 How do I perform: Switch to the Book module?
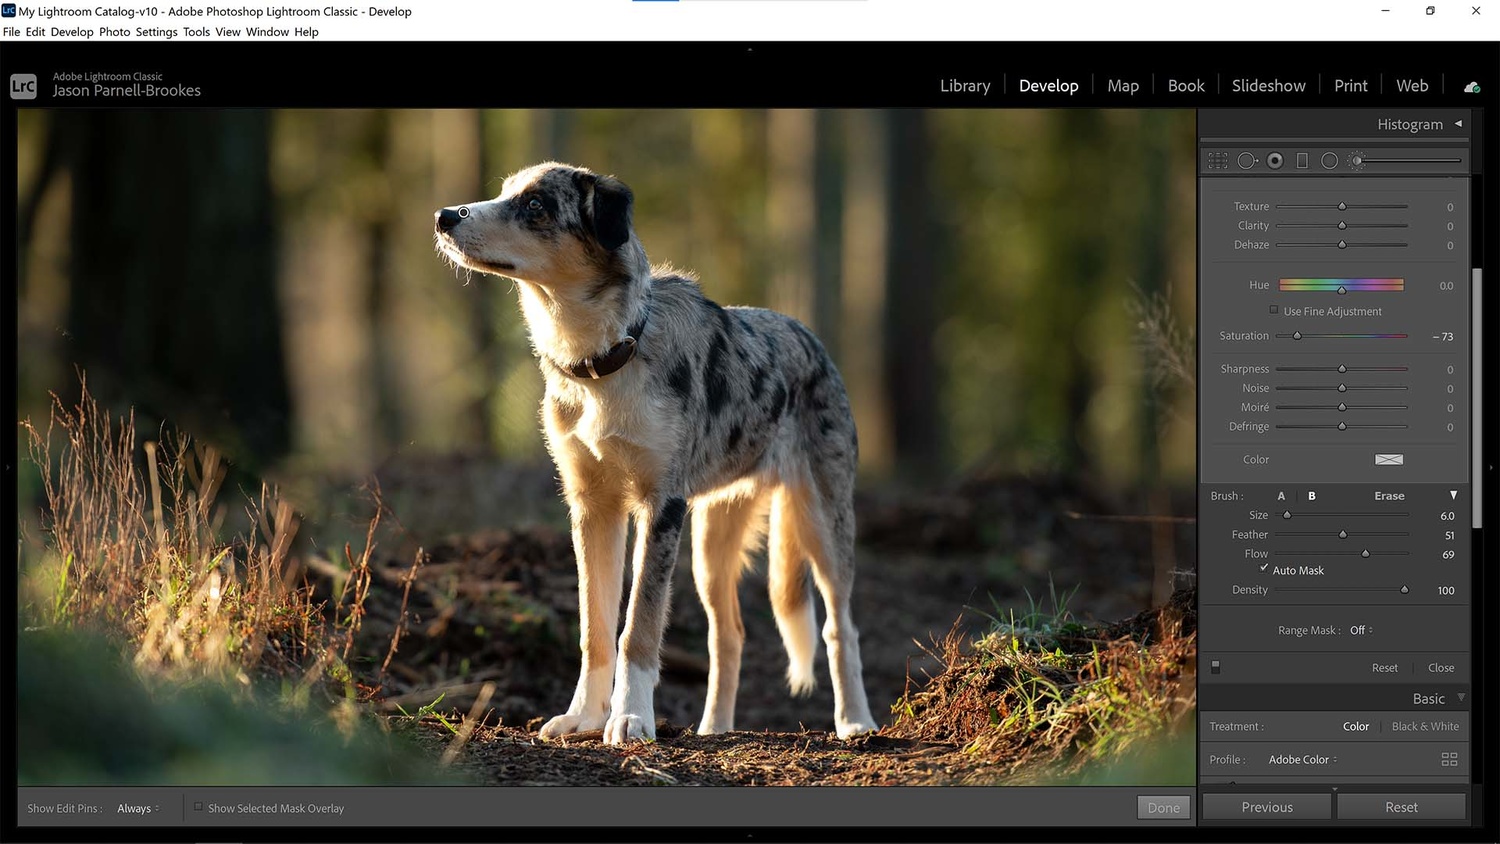1186,86
